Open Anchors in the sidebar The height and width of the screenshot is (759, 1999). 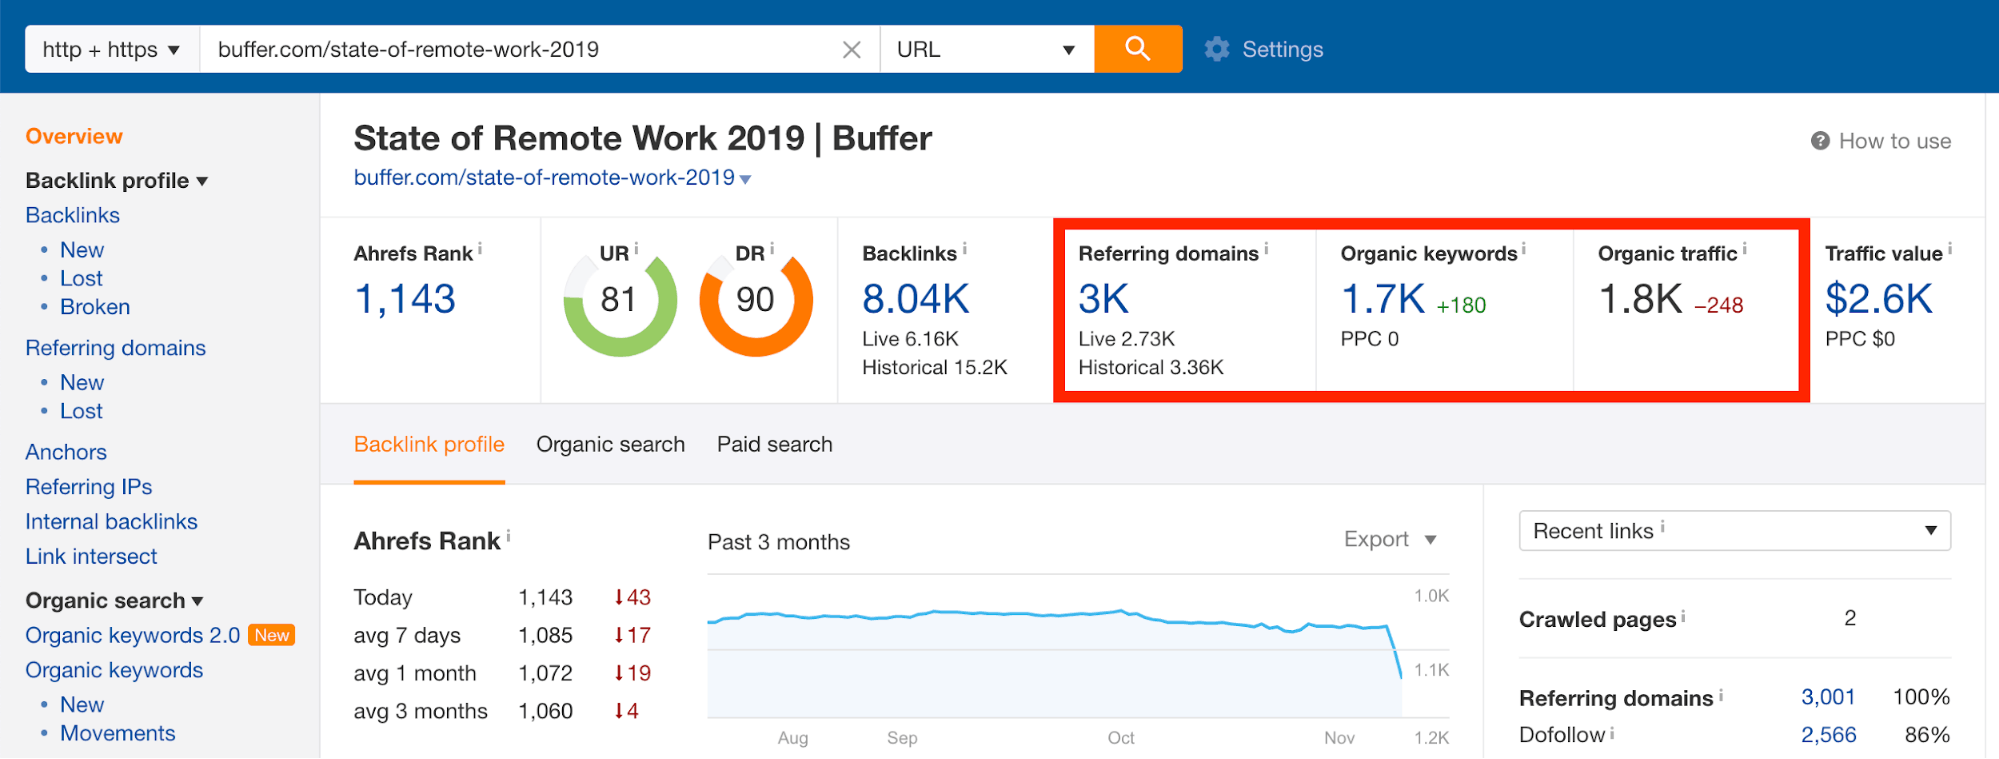pos(66,452)
